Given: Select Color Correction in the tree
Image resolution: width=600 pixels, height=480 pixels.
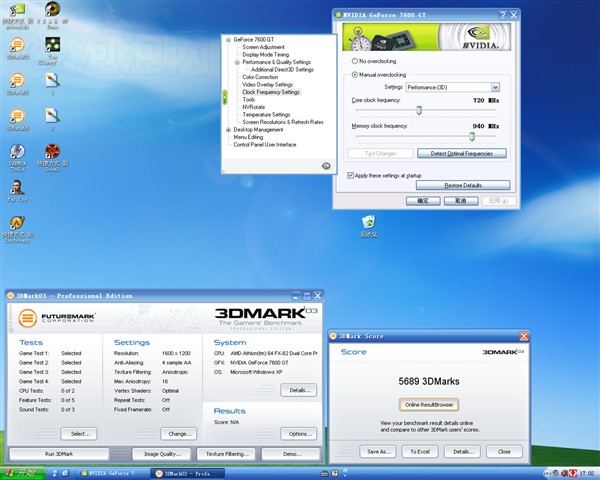Looking at the screenshot, I should pyautogui.click(x=260, y=77).
